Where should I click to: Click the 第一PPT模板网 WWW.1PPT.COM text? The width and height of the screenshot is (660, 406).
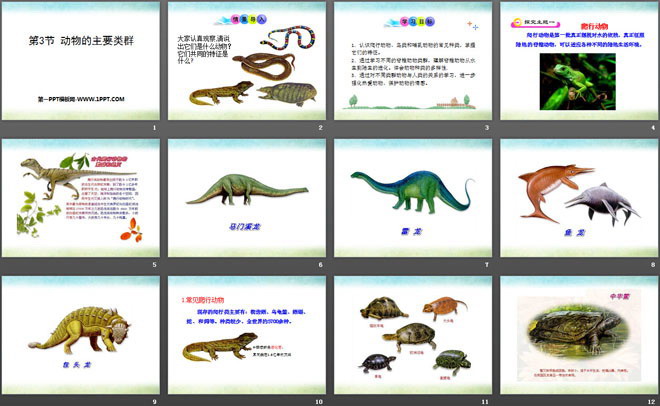click(x=81, y=99)
